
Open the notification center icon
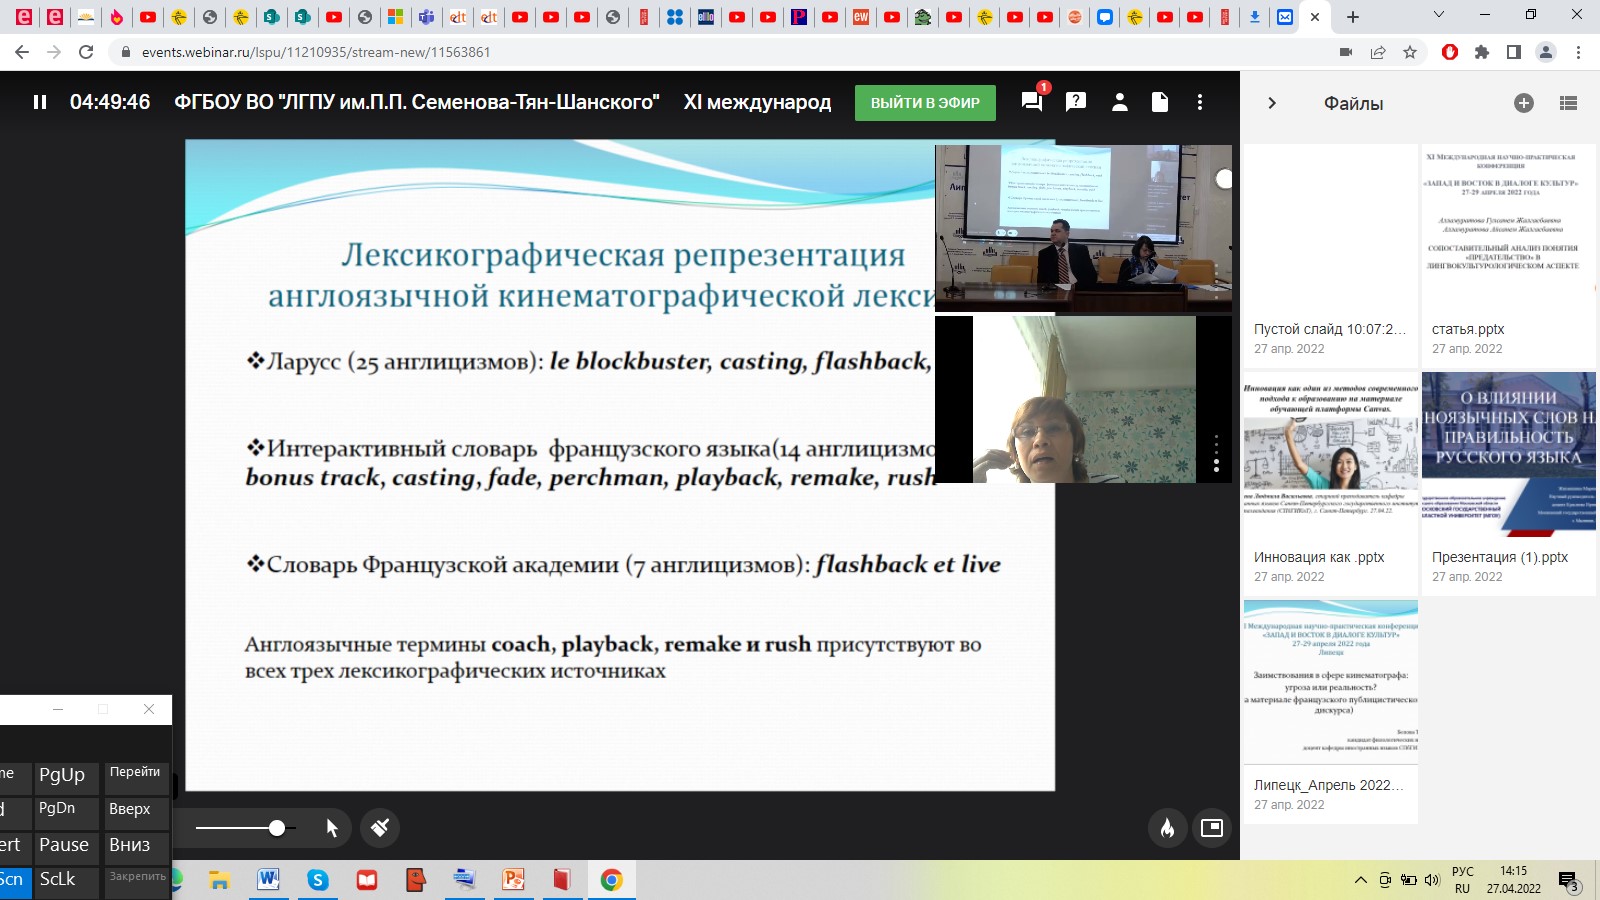(1568, 881)
